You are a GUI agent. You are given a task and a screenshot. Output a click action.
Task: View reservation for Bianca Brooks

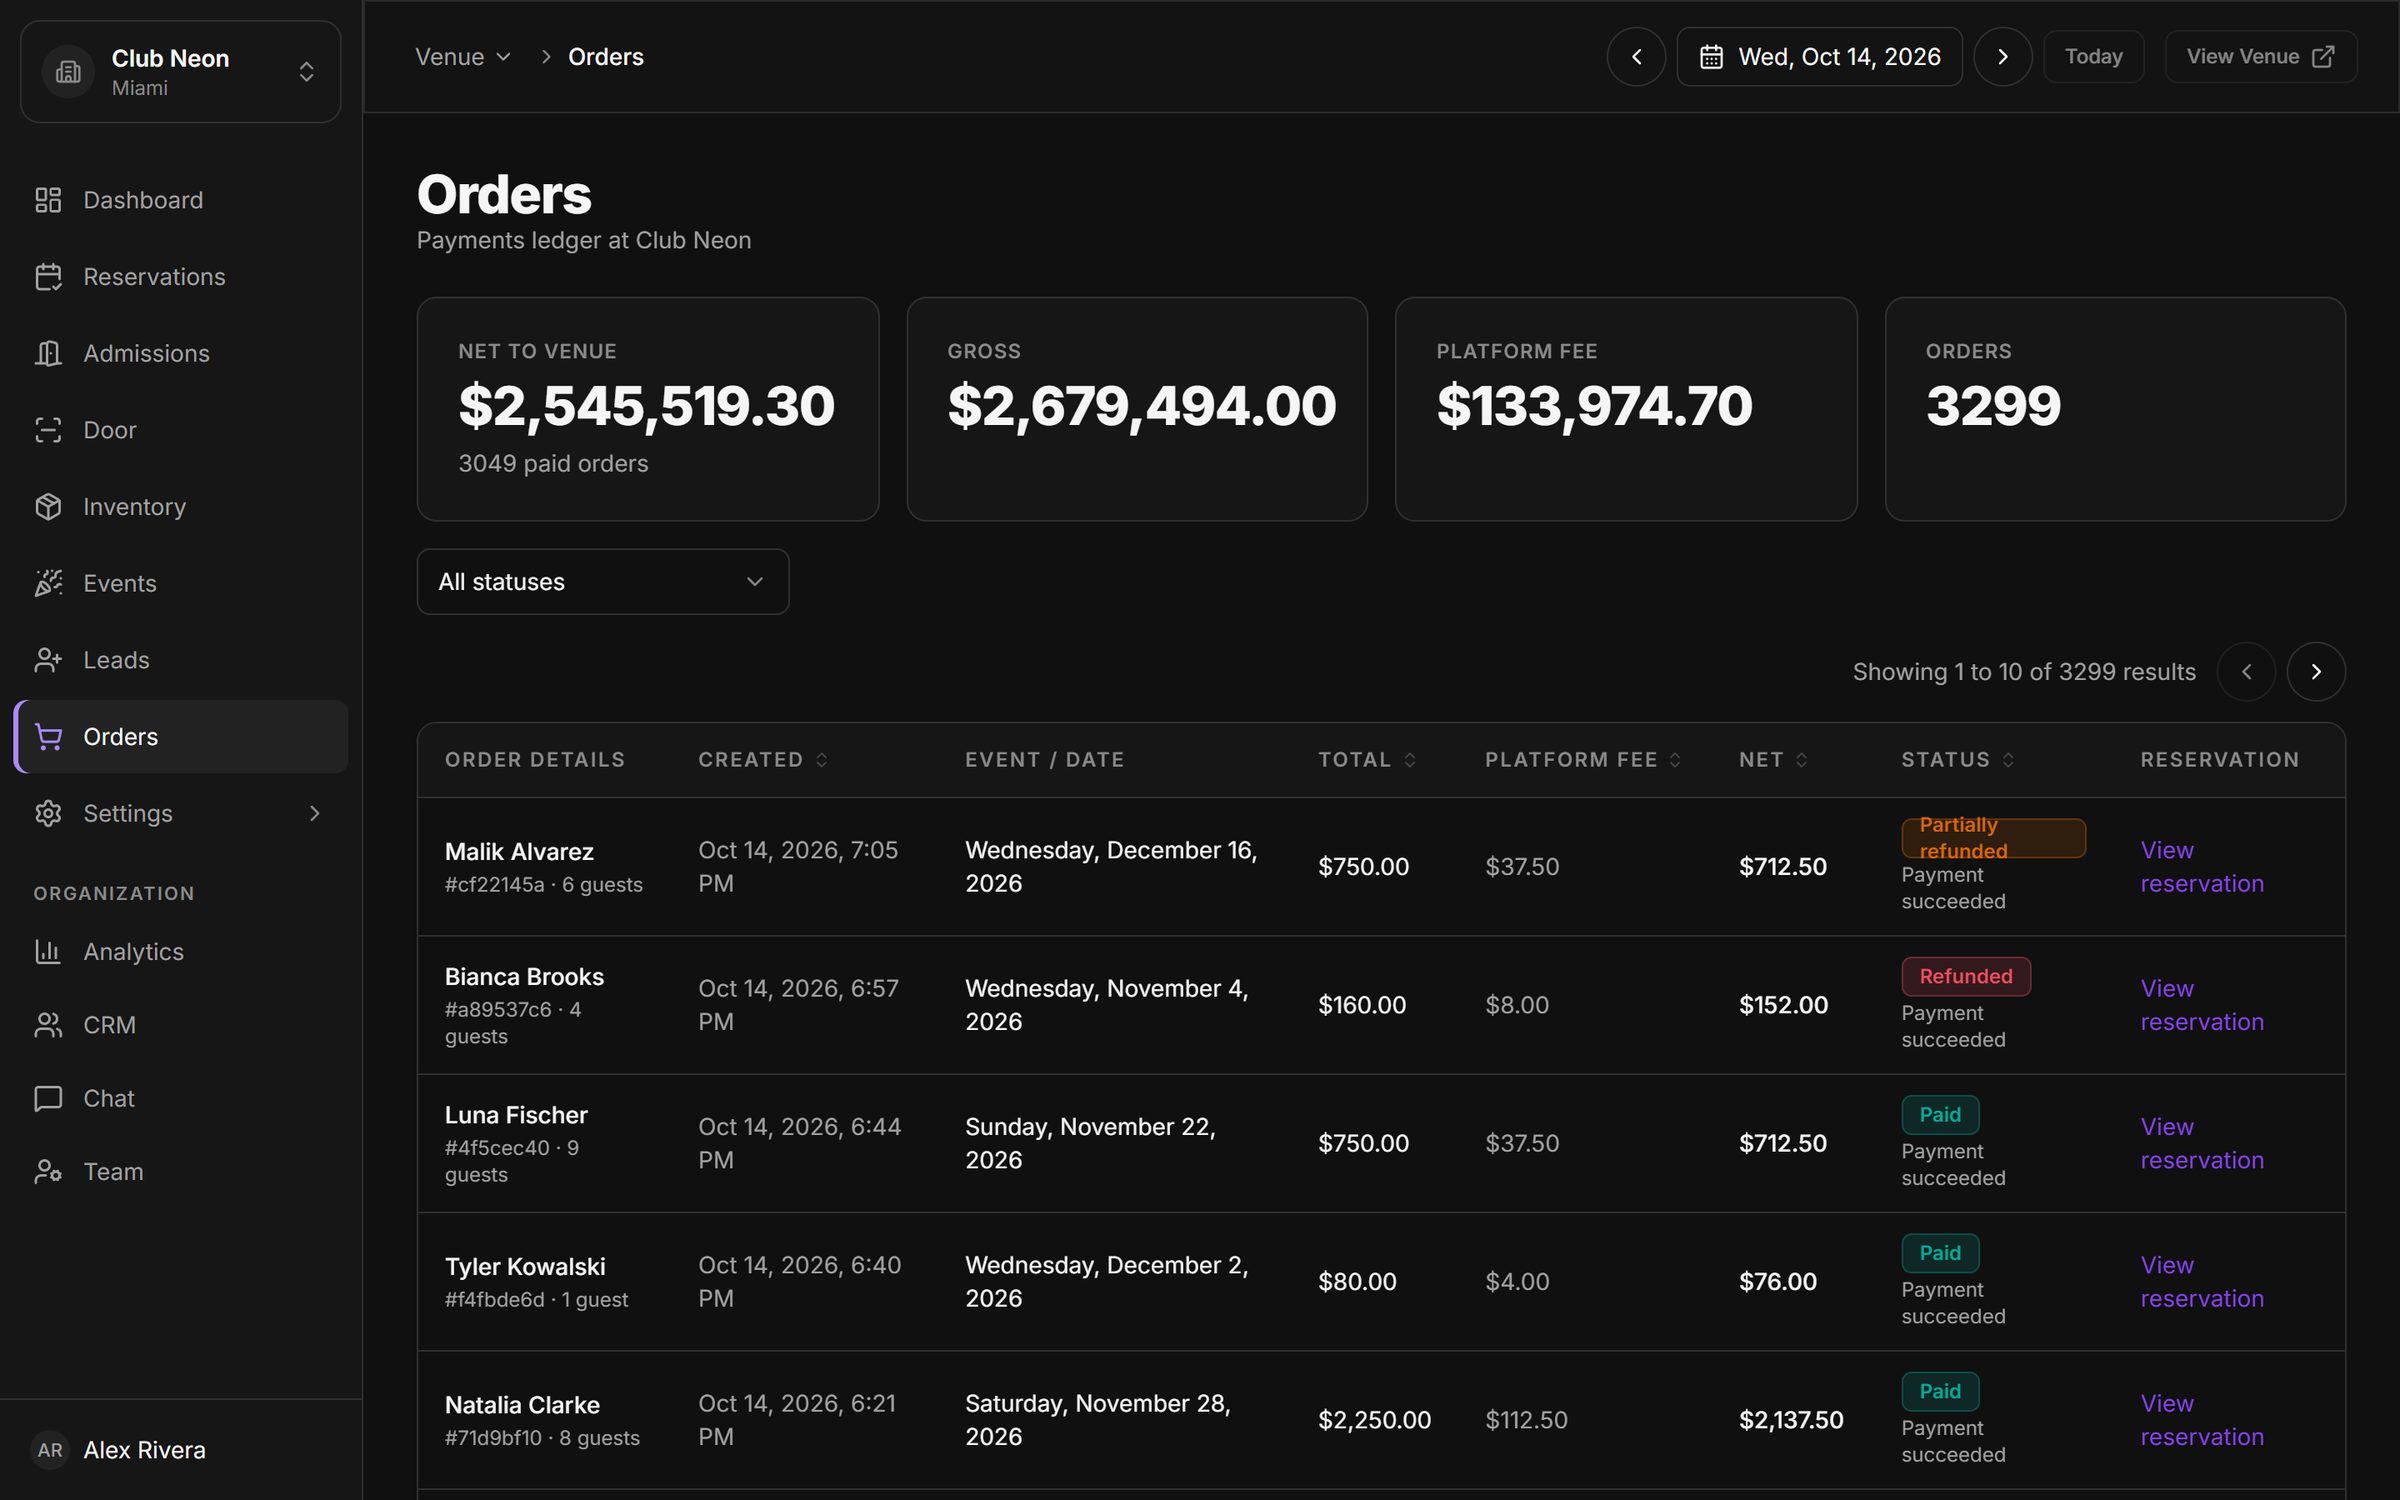tap(2202, 1005)
